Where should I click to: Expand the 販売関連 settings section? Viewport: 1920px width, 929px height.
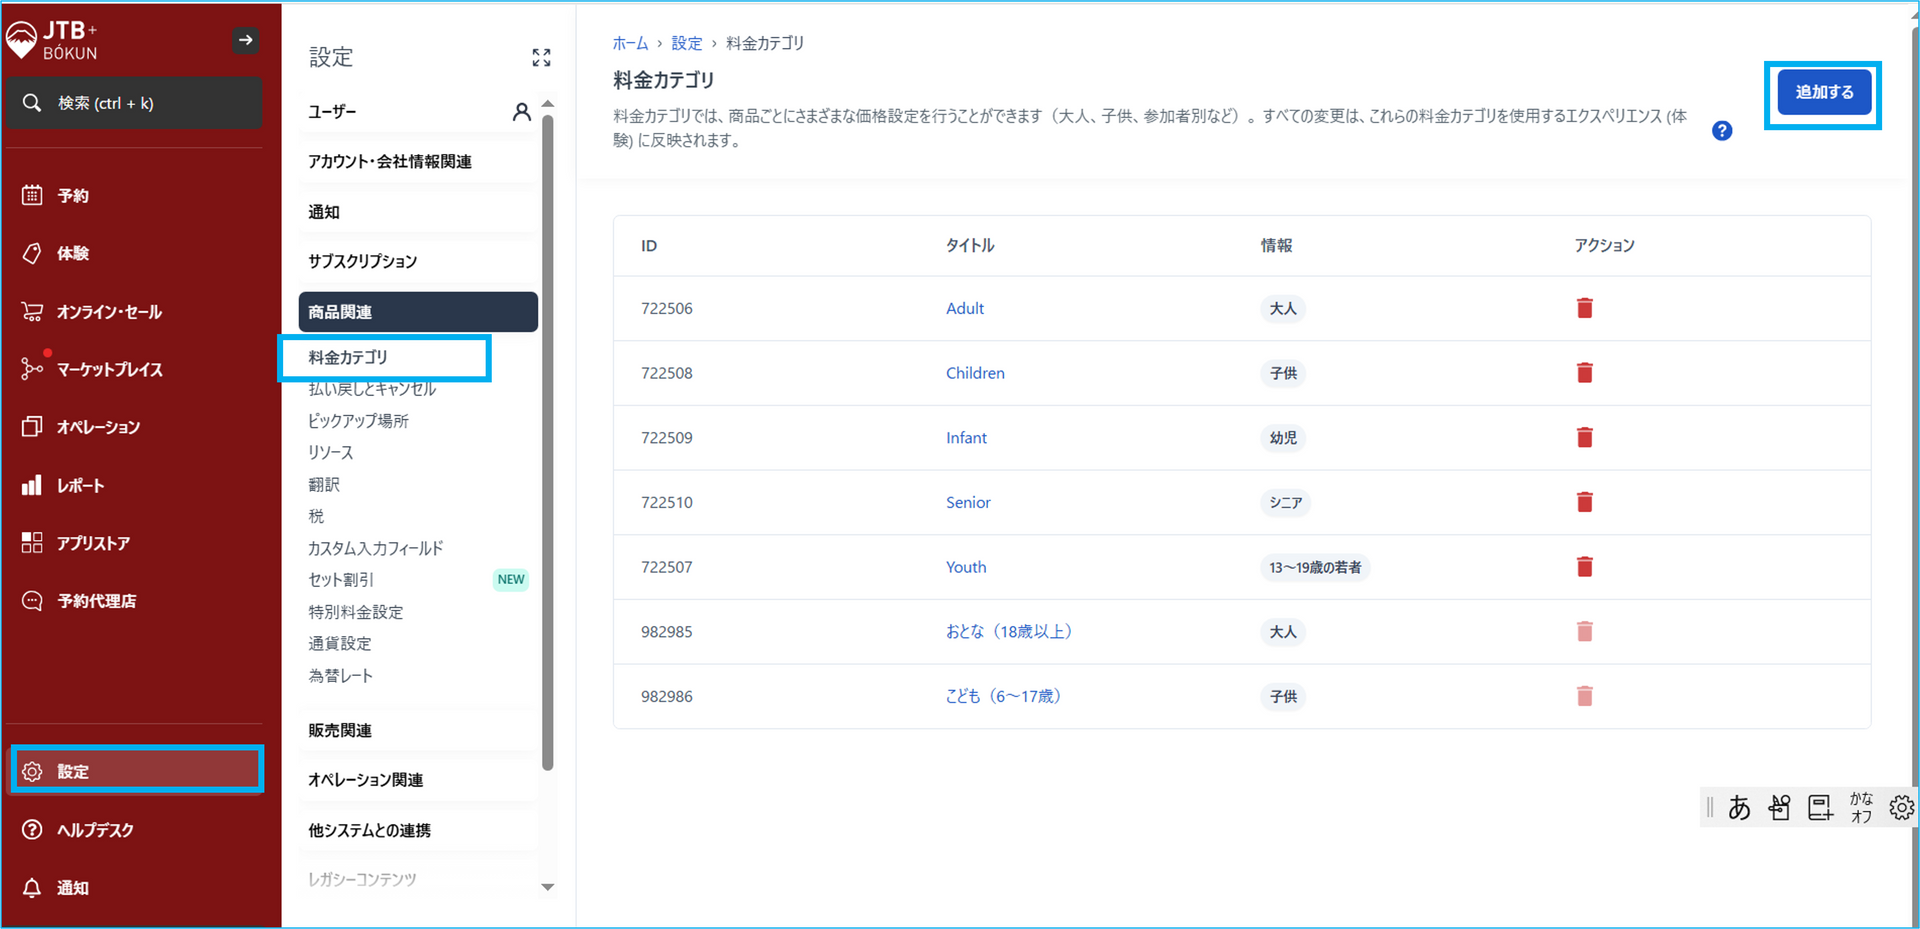click(x=340, y=730)
